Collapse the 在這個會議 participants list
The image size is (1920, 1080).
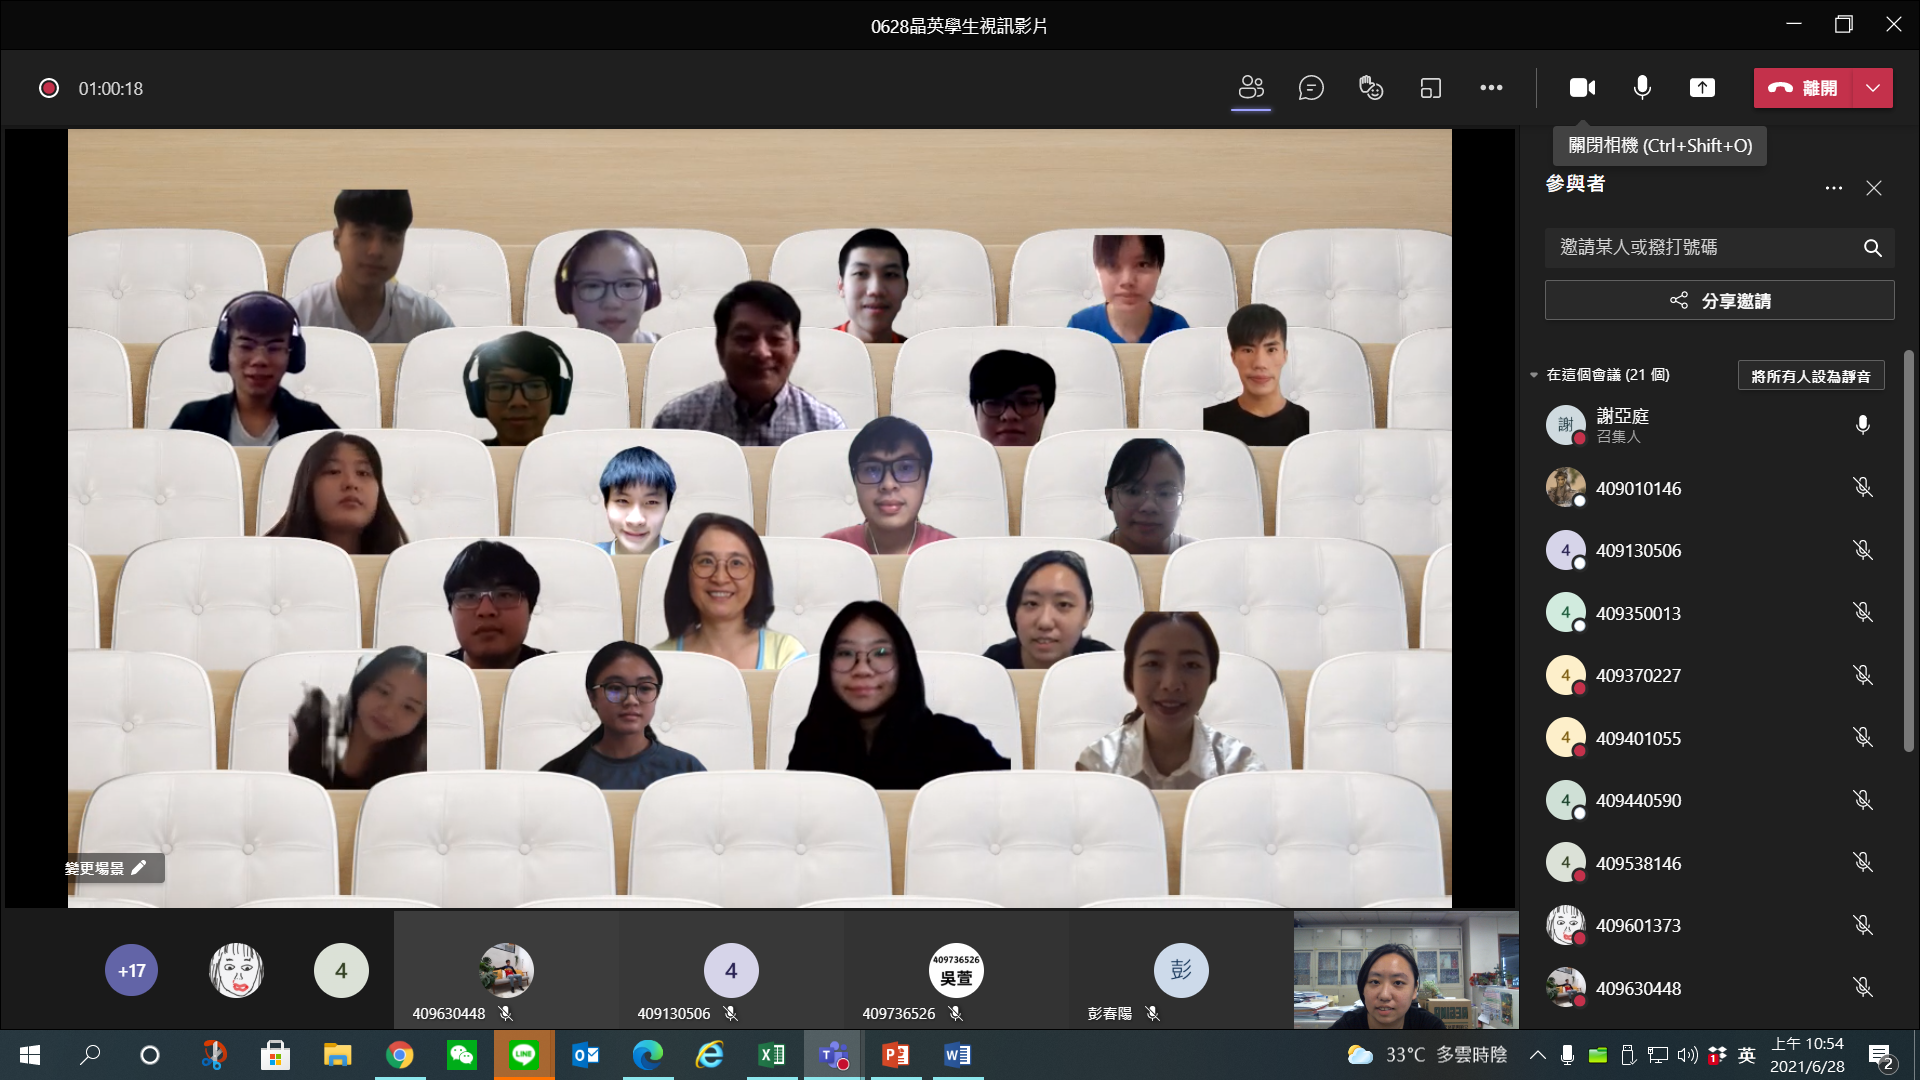[1533, 375]
